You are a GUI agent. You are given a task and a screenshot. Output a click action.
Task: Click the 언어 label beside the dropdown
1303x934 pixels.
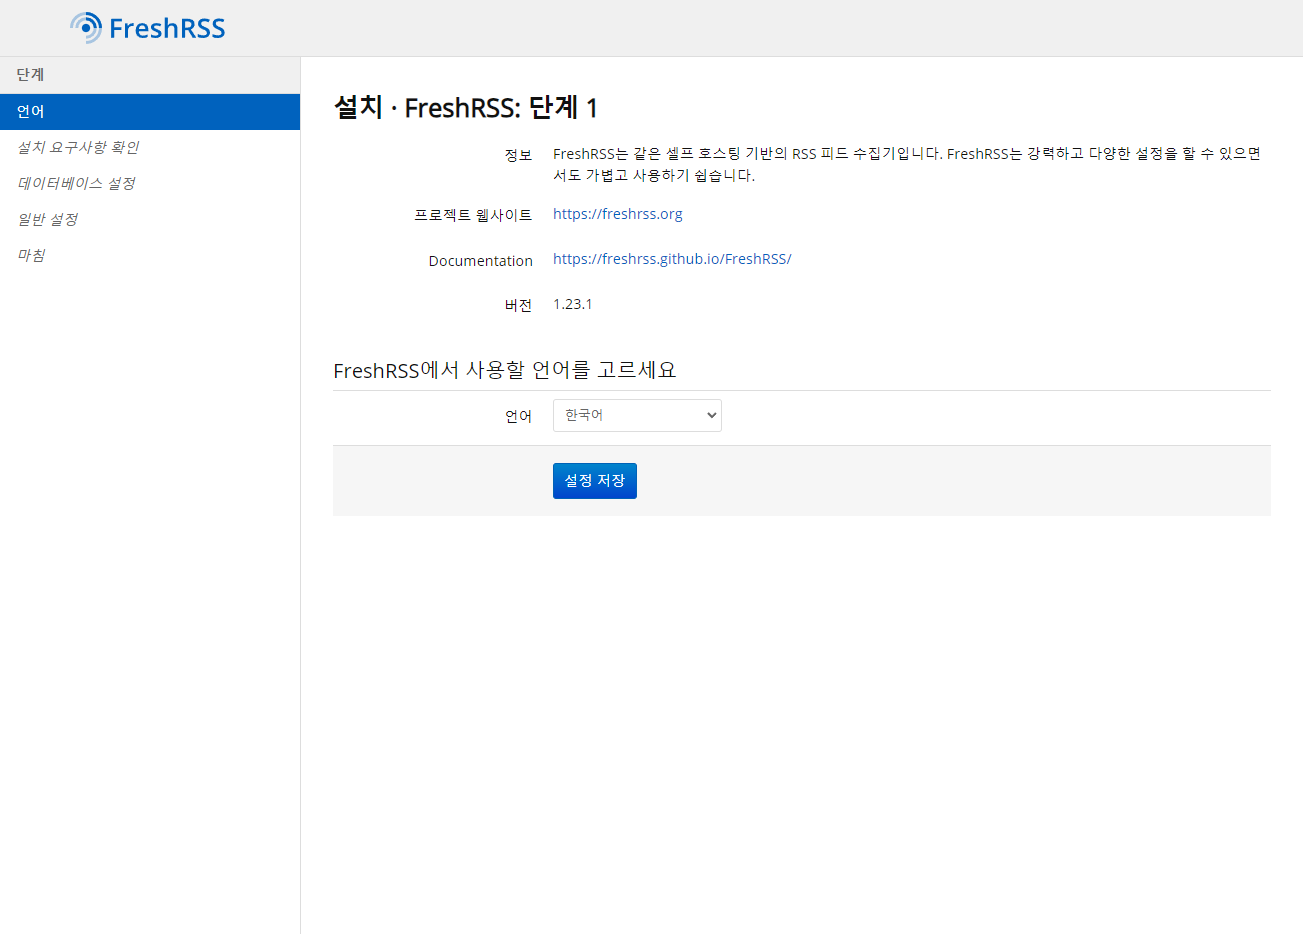click(x=518, y=417)
